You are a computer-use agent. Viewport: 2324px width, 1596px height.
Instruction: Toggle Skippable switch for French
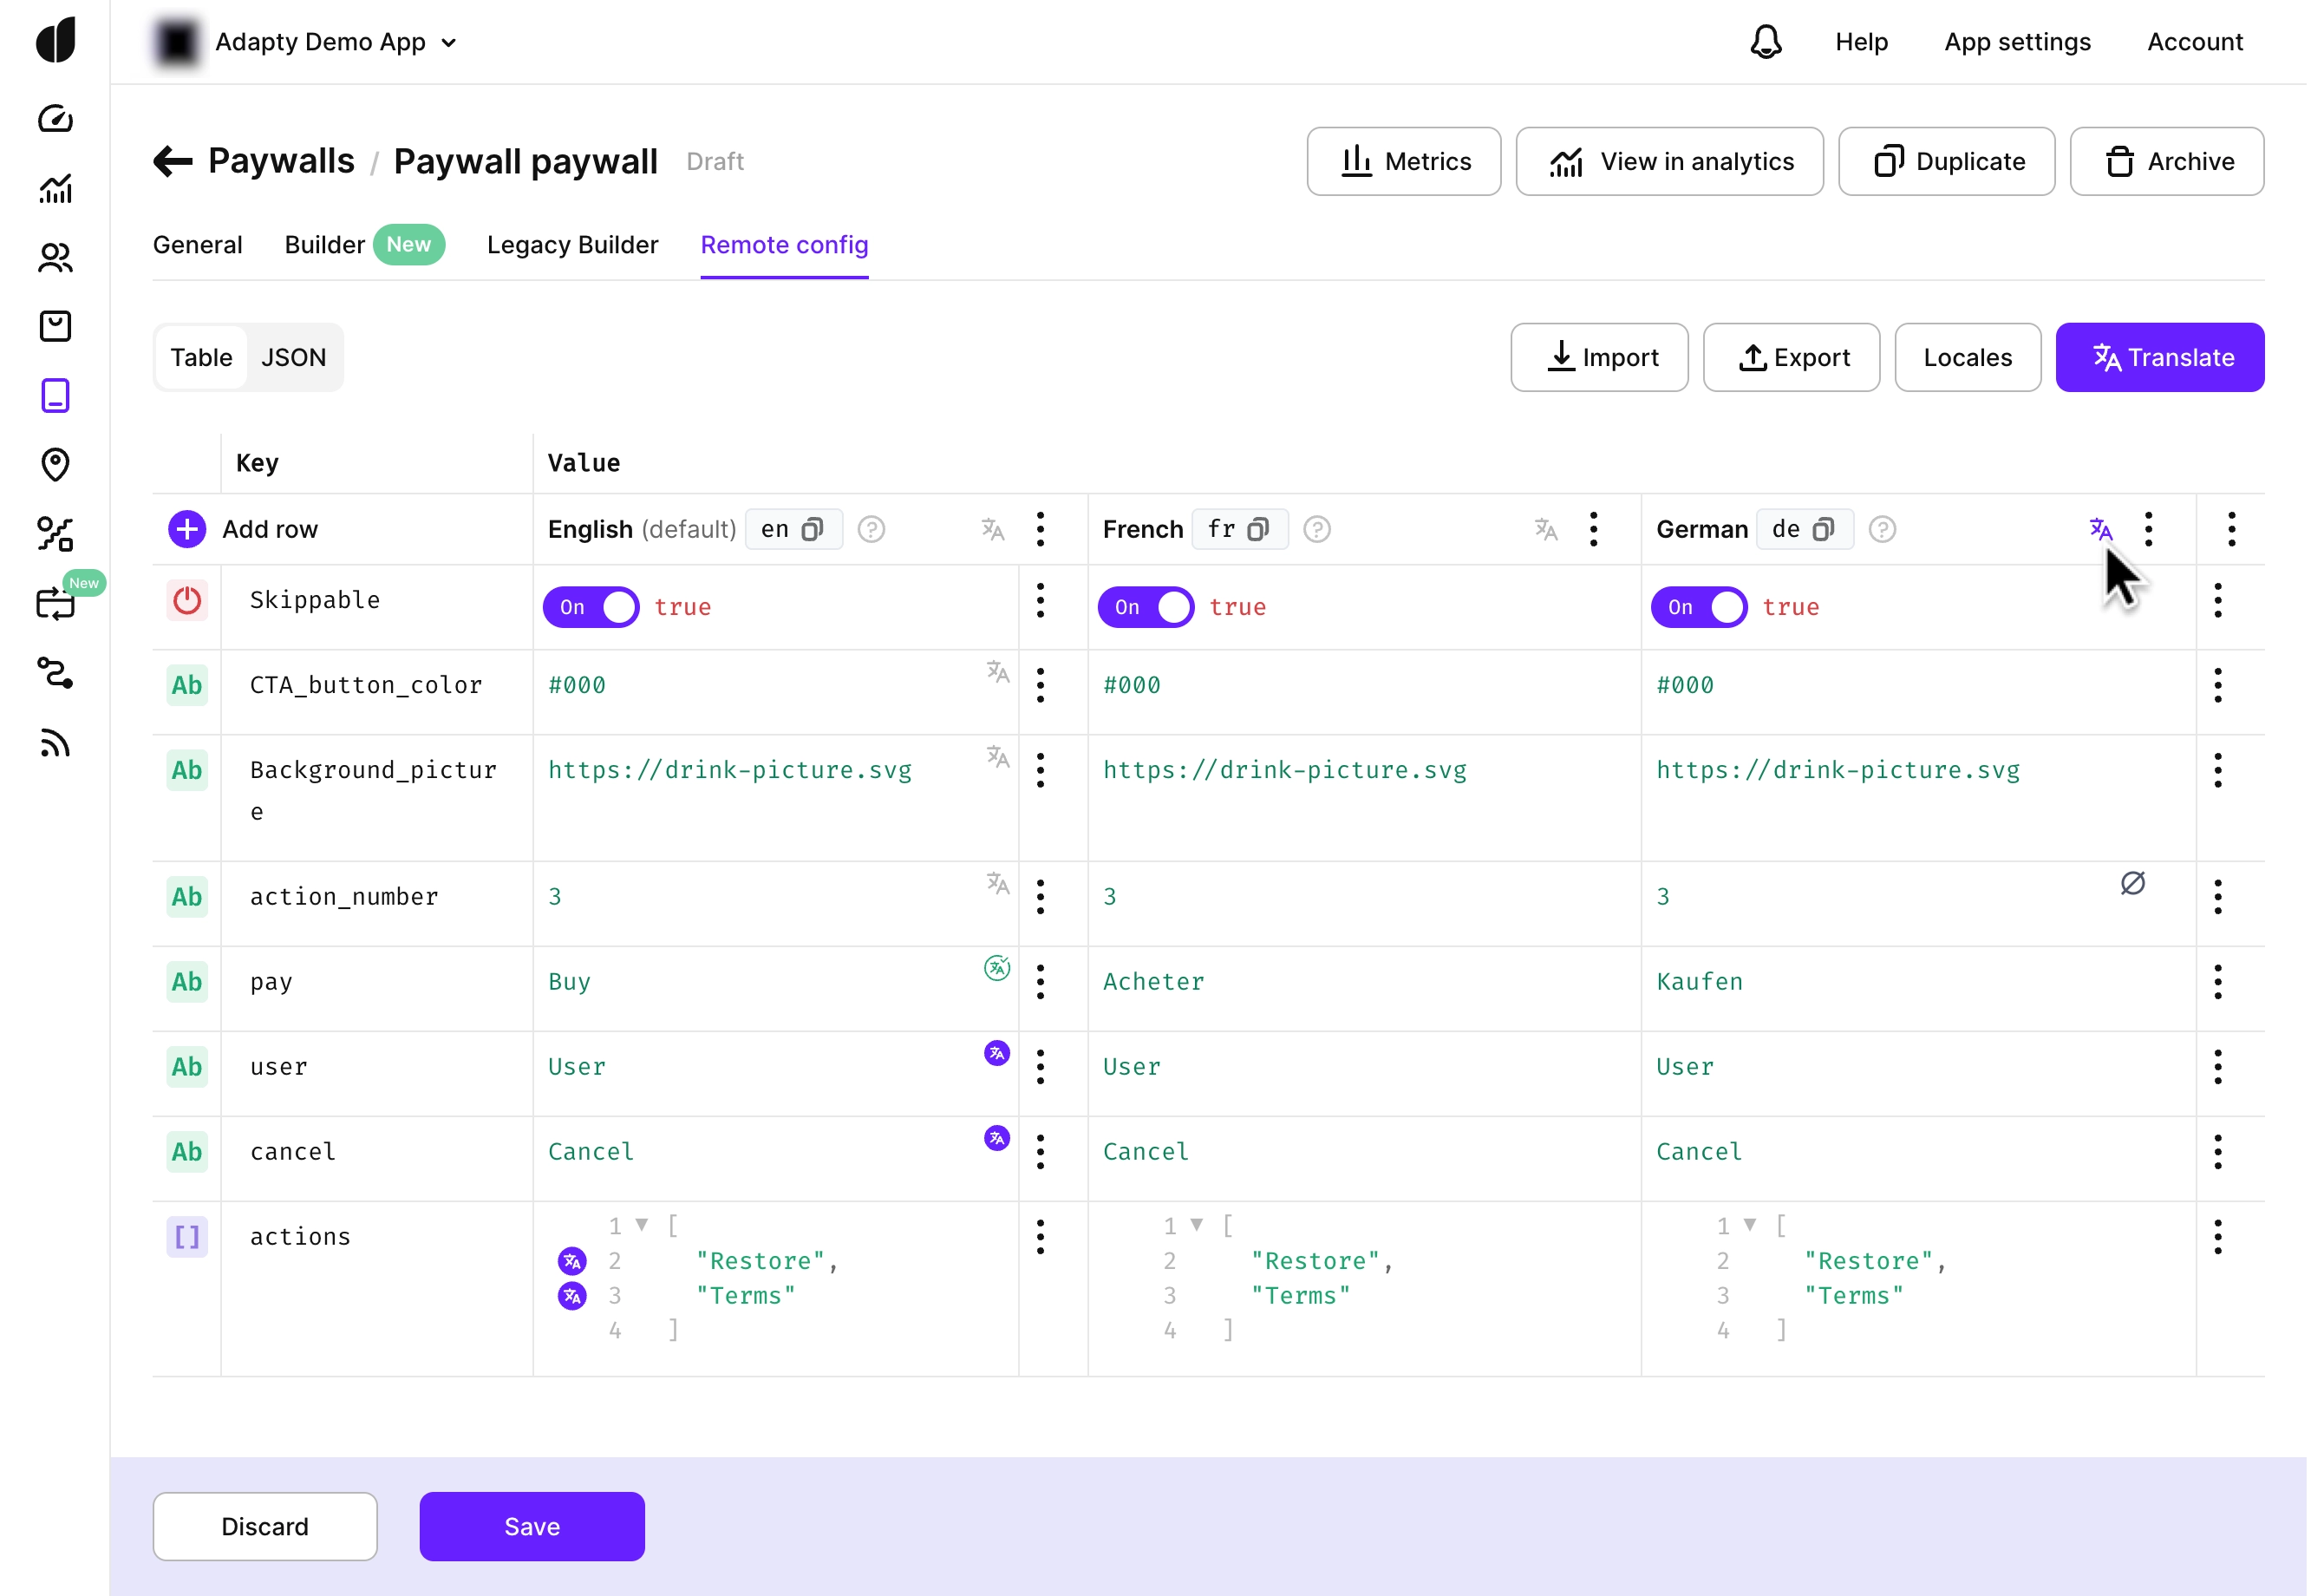(x=1145, y=607)
